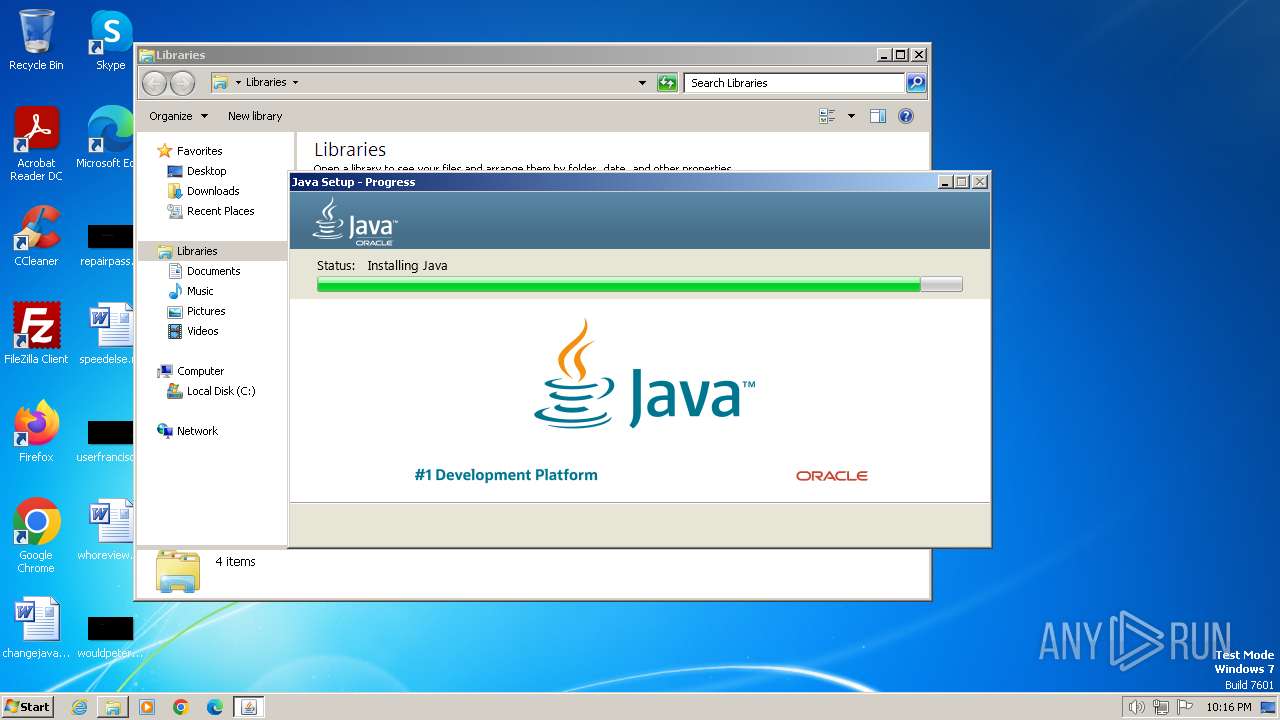Click the Help question mark in Libraries
1280x720 pixels.
point(906,116)
